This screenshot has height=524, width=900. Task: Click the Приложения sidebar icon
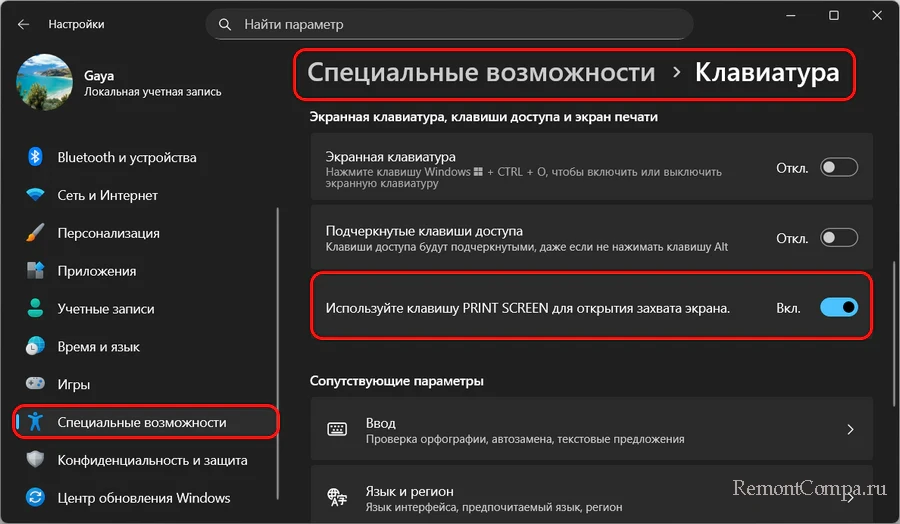tap(35, 271)
